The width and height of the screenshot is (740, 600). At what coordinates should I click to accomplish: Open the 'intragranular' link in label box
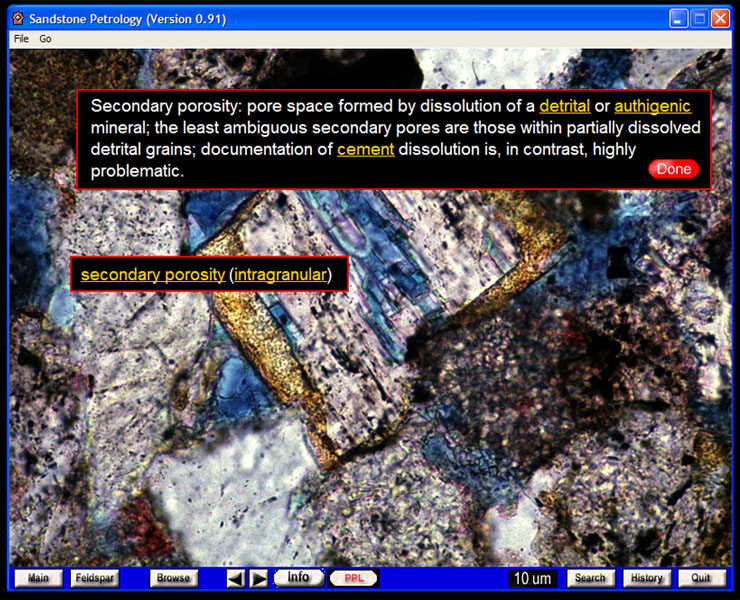point(280,274)
